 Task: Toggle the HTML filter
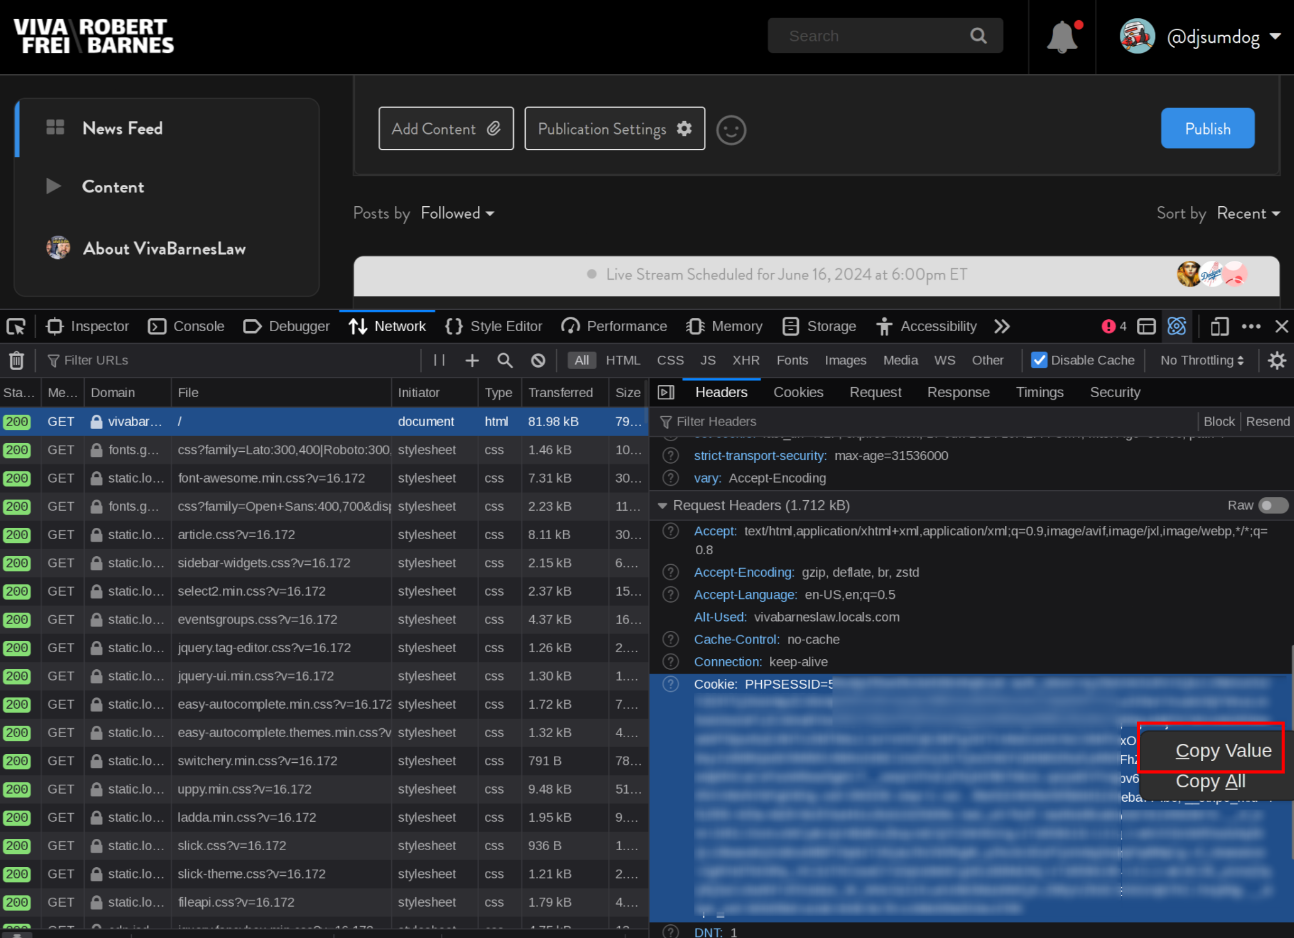coord(623,360)
